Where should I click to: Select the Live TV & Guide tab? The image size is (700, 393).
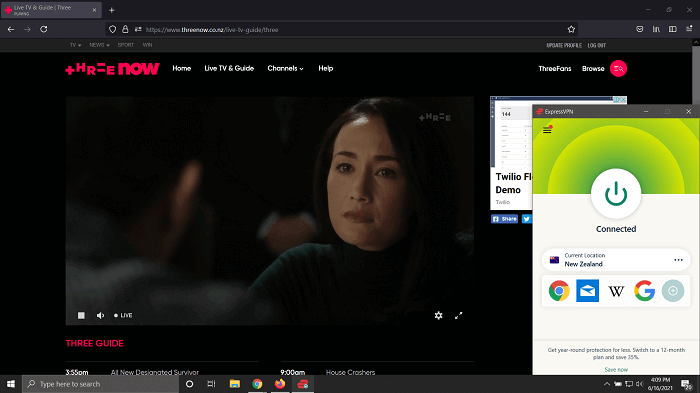51,10
